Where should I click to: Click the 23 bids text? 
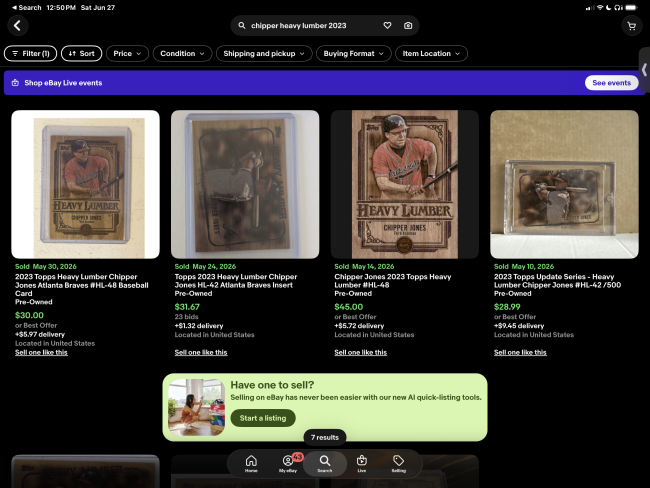[x=187, y=317]
